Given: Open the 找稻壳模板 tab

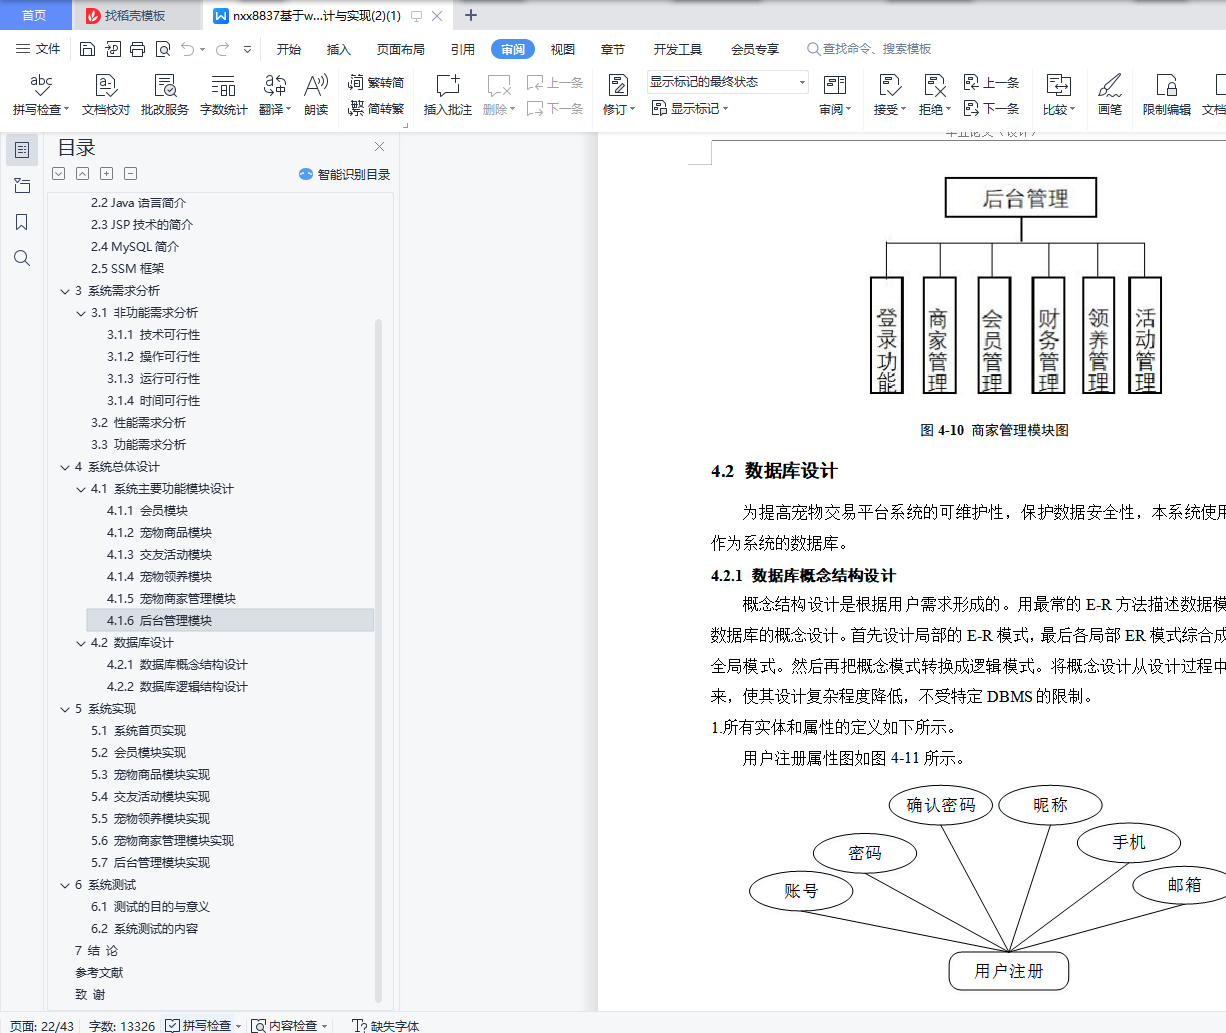Looking at the screenshot, I should point(136,15).
